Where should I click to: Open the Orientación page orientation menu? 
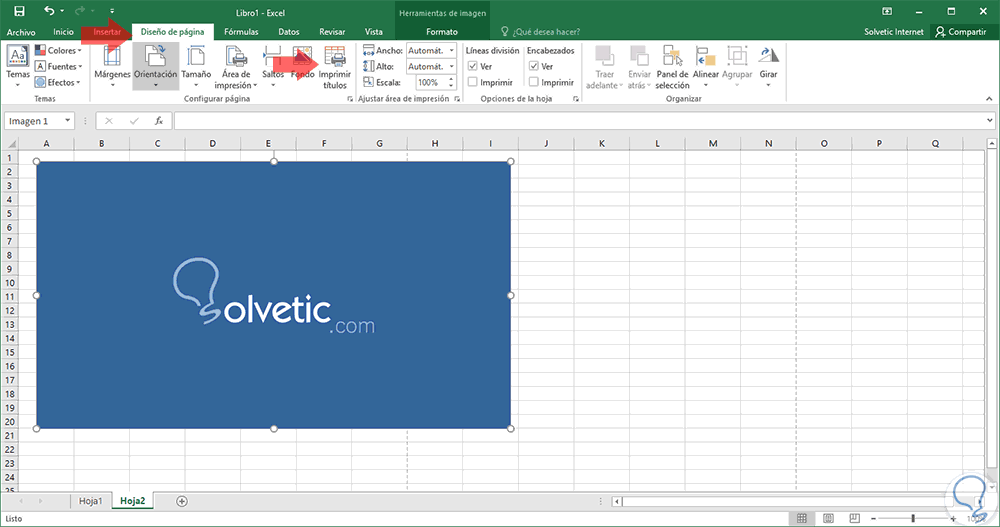coord(155,66)
